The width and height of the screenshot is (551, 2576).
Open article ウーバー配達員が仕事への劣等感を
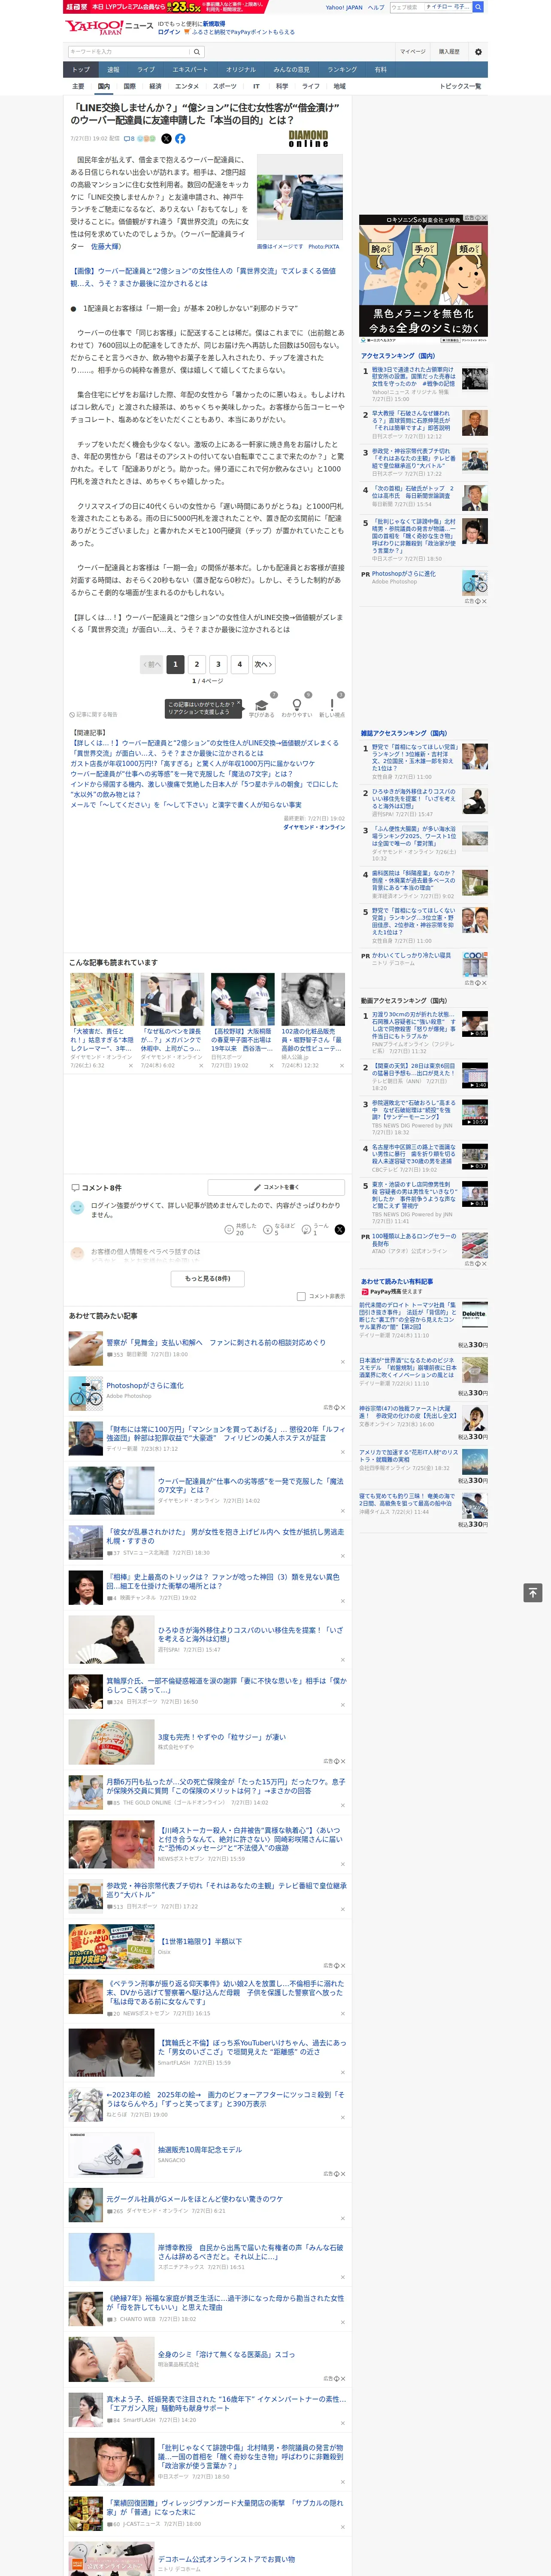point(250,1485)
